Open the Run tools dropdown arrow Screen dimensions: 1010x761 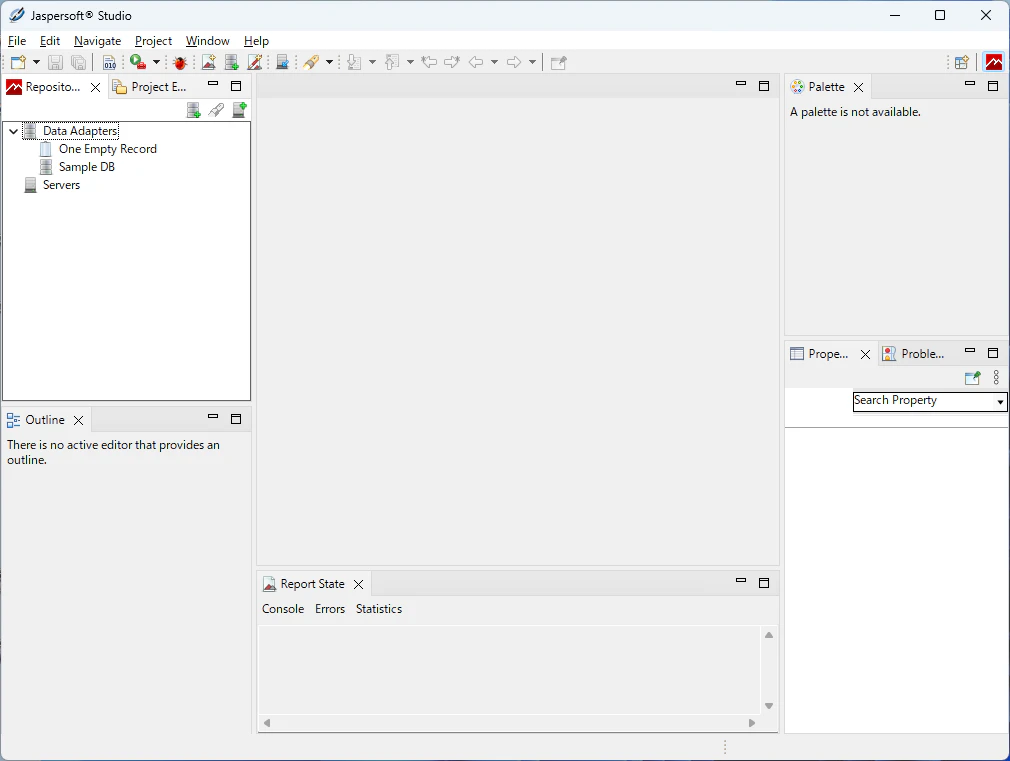(x=156, y=63)
